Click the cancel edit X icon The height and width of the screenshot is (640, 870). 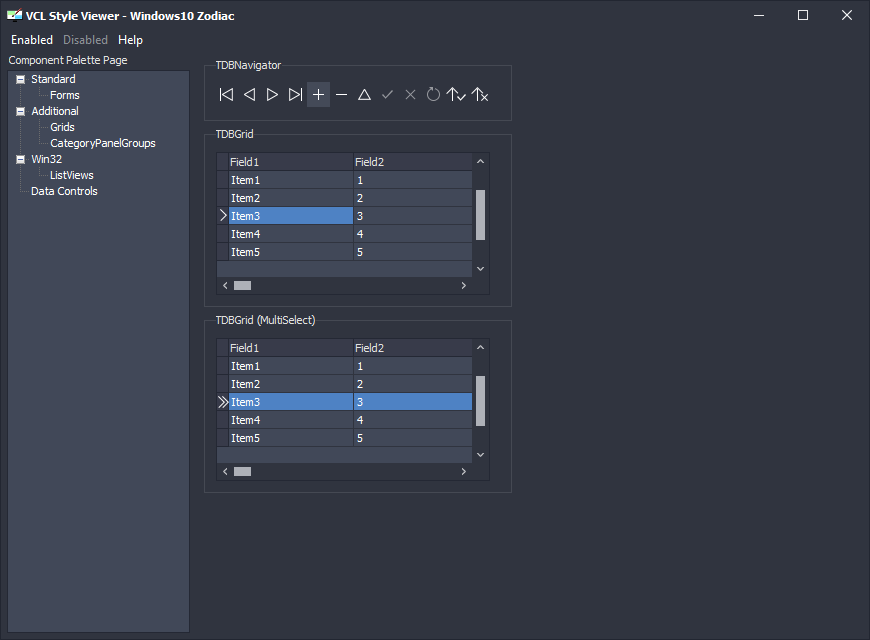pyautogui.click(x=411, y=95)
